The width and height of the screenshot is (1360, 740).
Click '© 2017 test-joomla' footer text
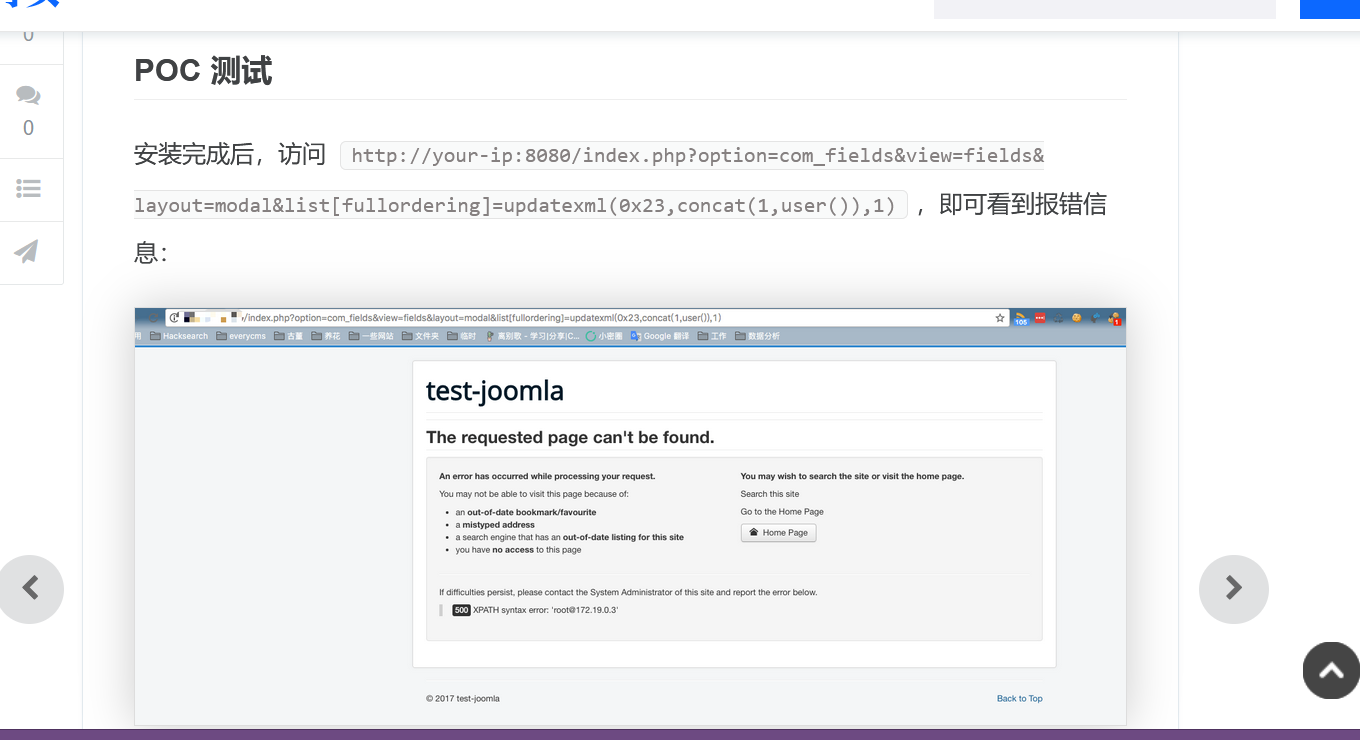[463, 699]
